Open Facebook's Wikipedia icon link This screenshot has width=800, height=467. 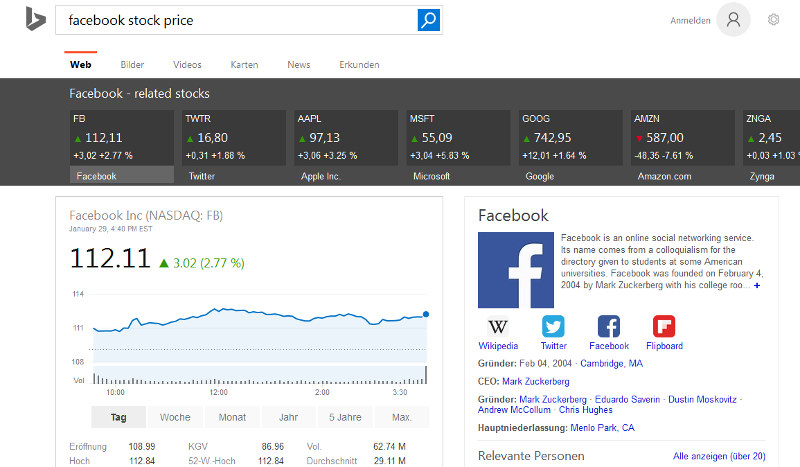tap(497, 327)
